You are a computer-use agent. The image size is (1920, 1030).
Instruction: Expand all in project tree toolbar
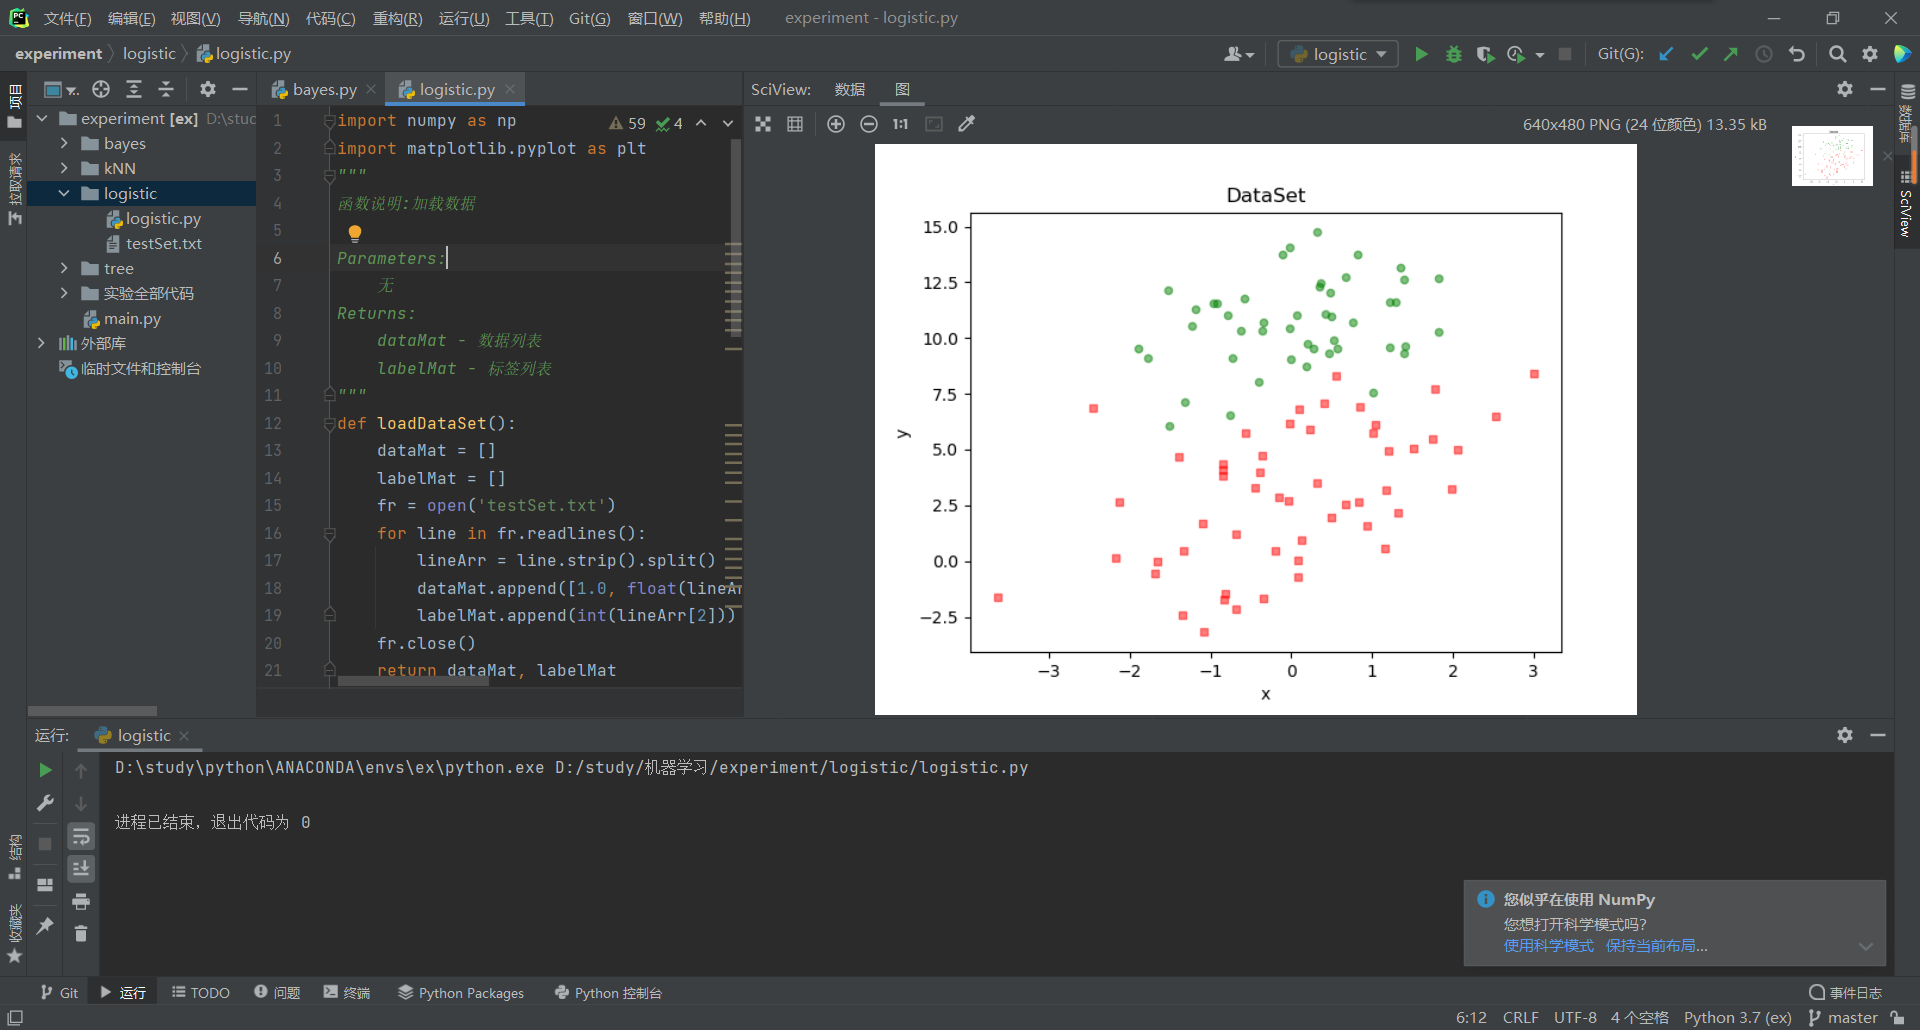(134, 89)
